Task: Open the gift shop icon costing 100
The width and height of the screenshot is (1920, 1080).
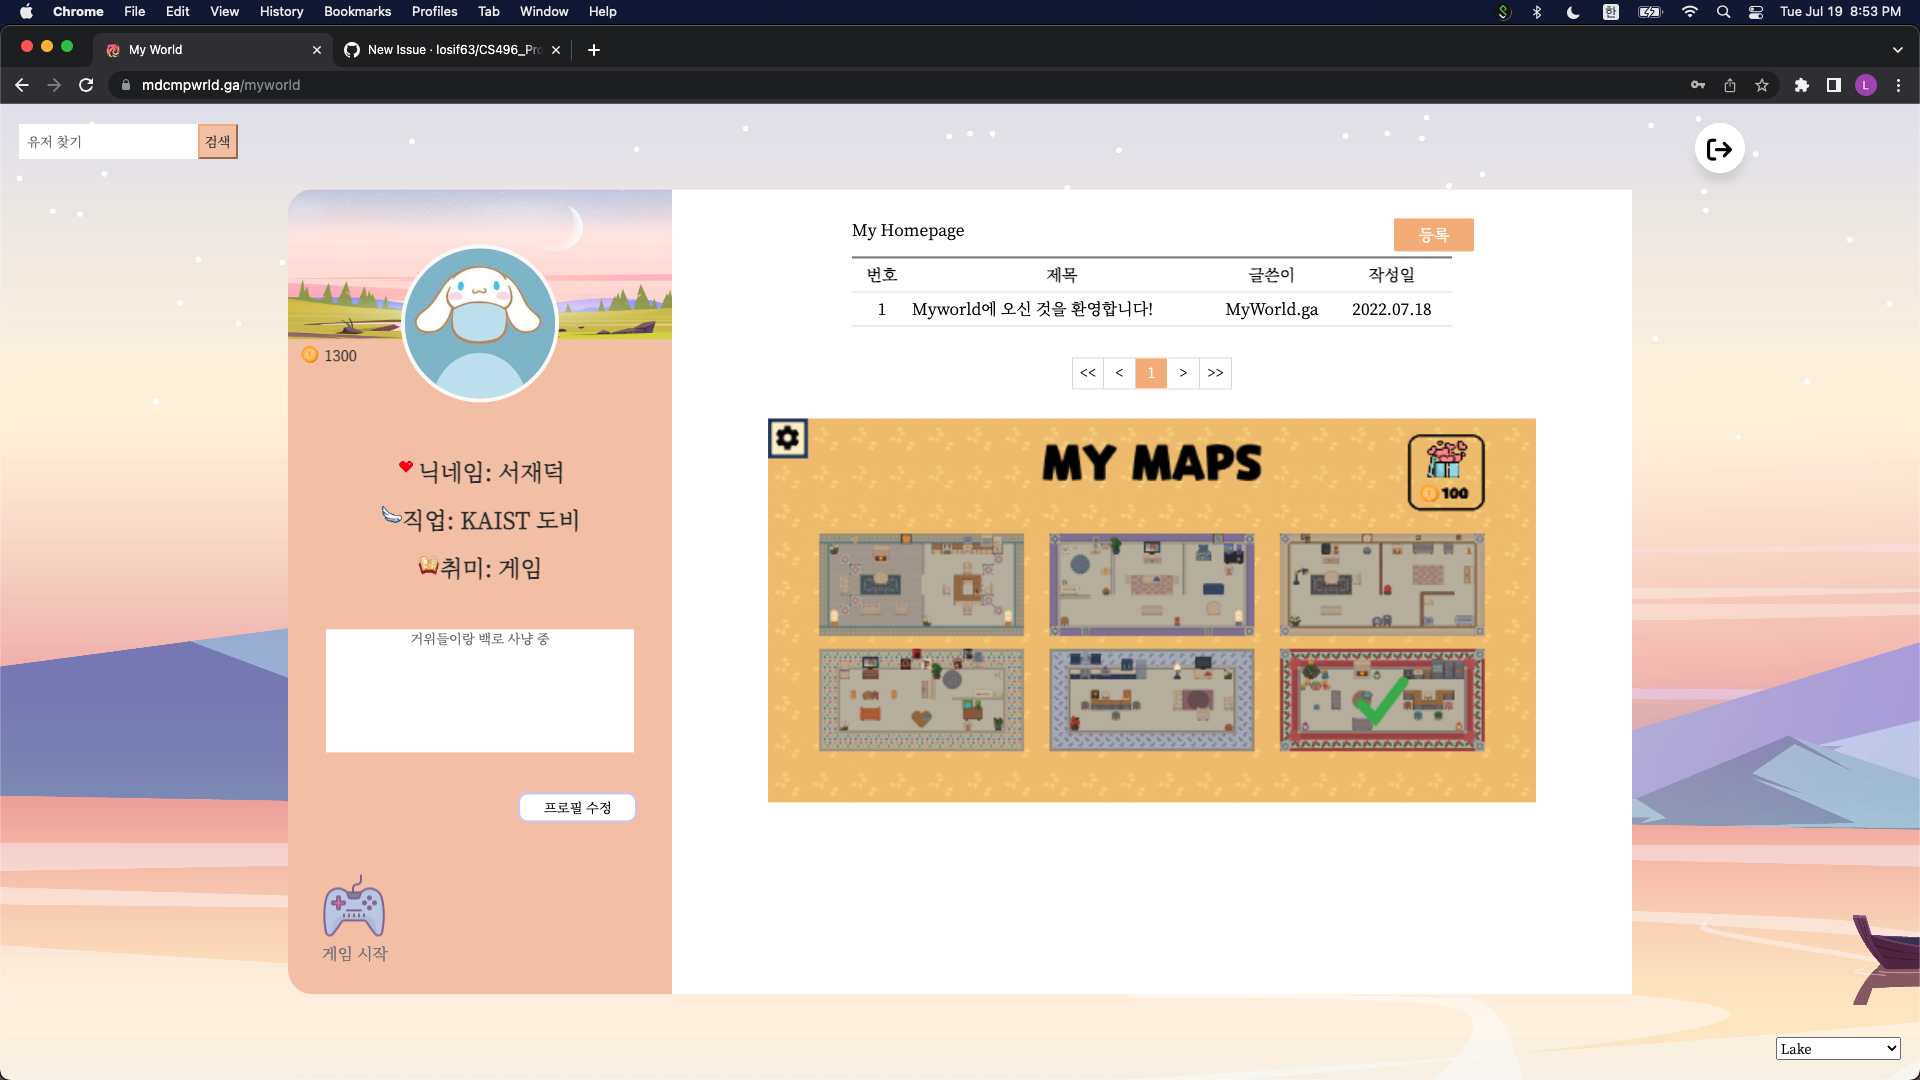Action: point(1446,472)
